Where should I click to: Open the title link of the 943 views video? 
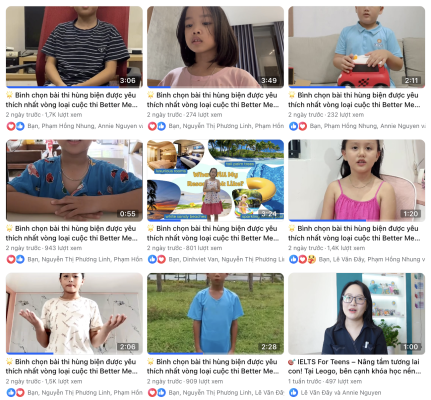72,233
